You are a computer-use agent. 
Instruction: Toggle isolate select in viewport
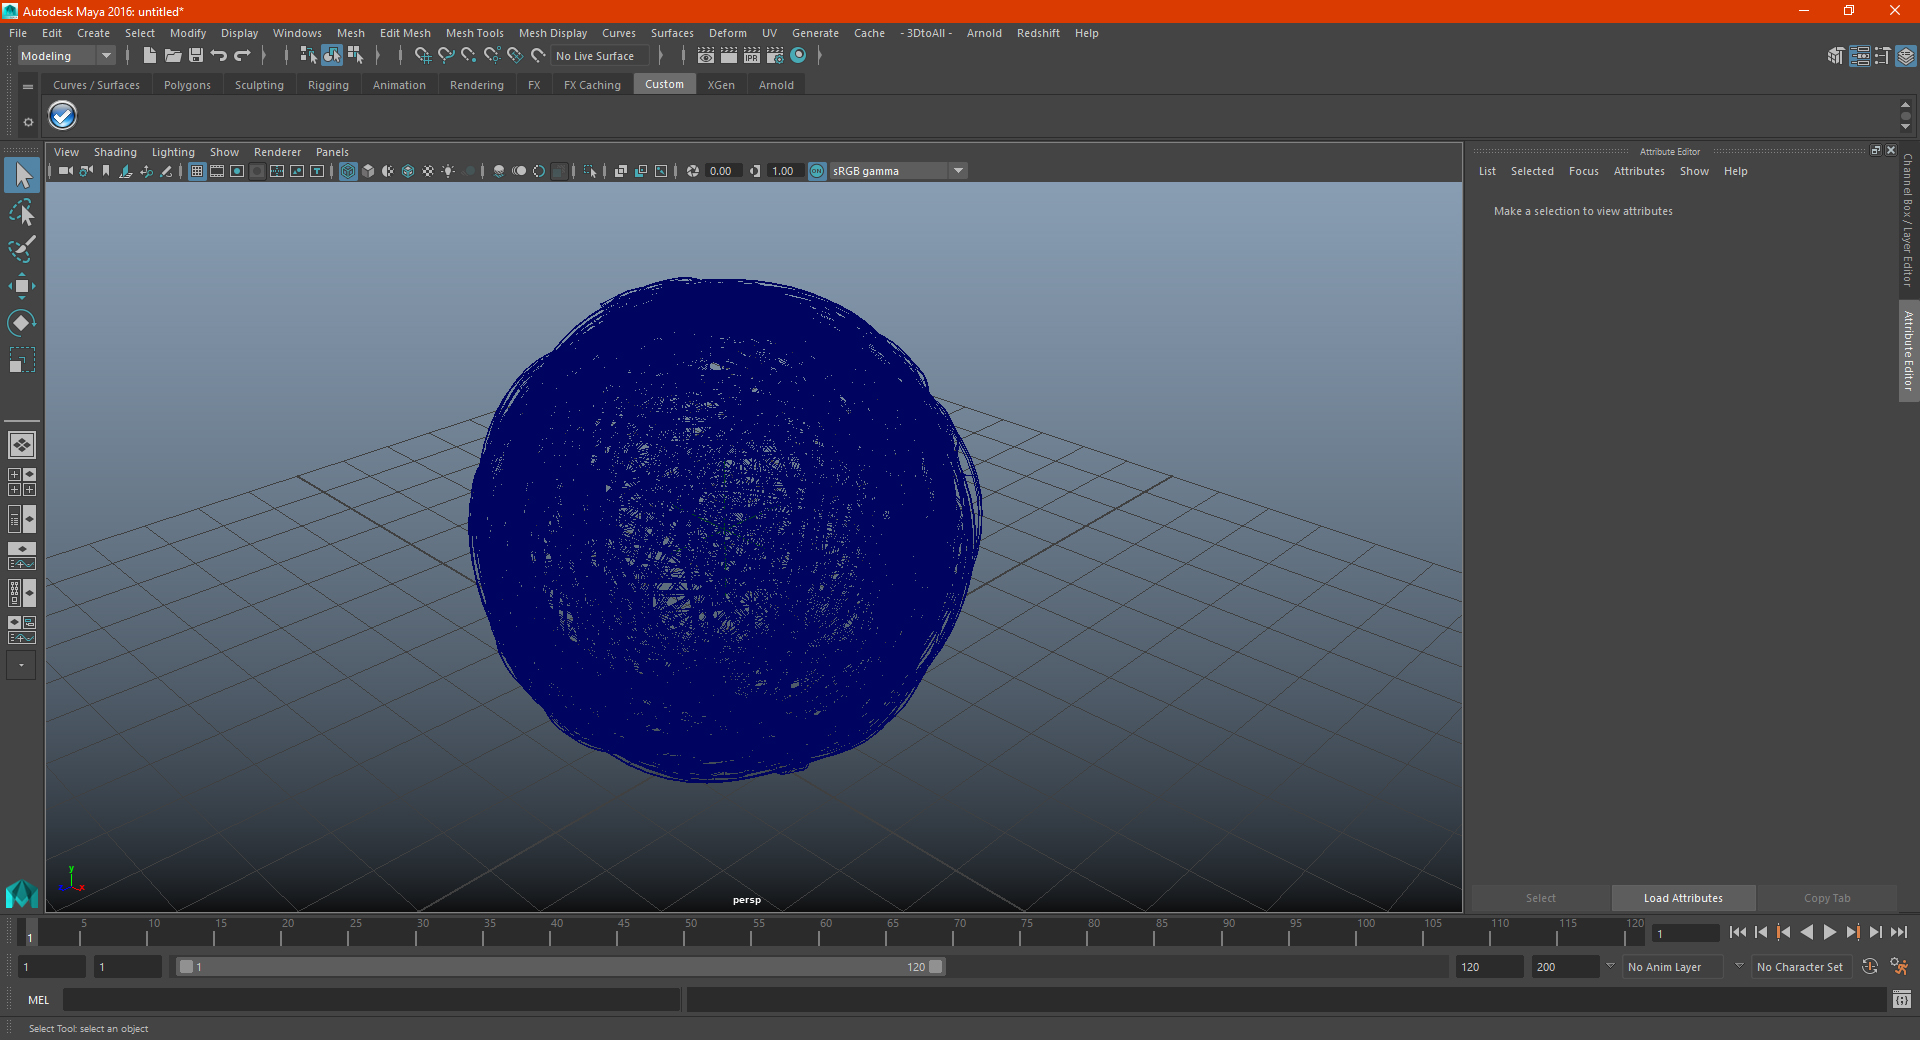590,171
